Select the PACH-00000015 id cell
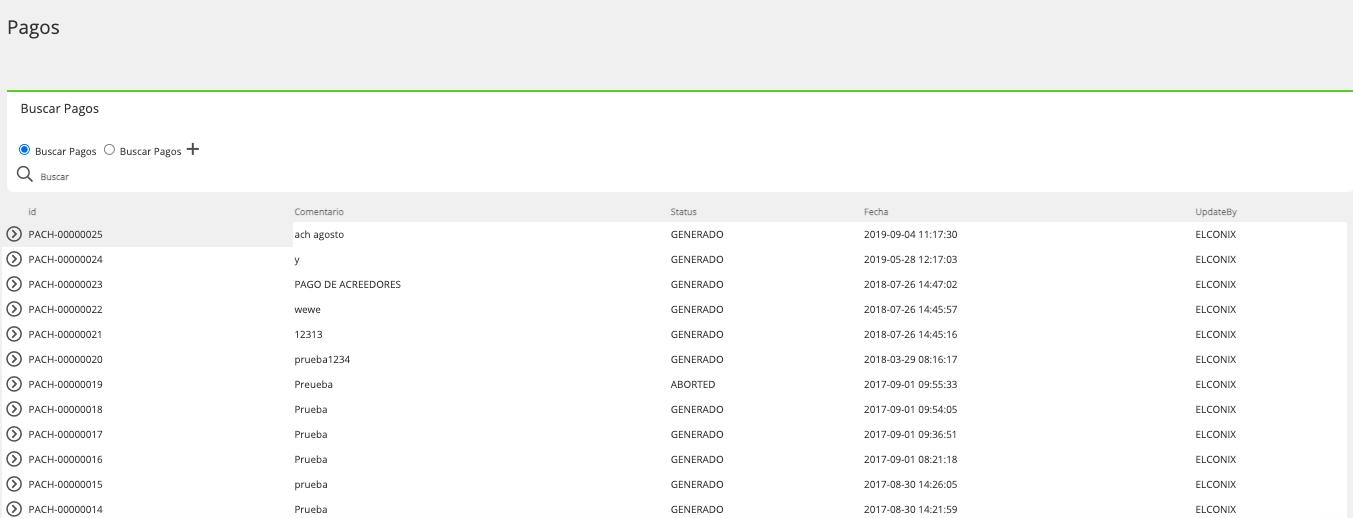The image size is (1353, 518). coord(66,484)
